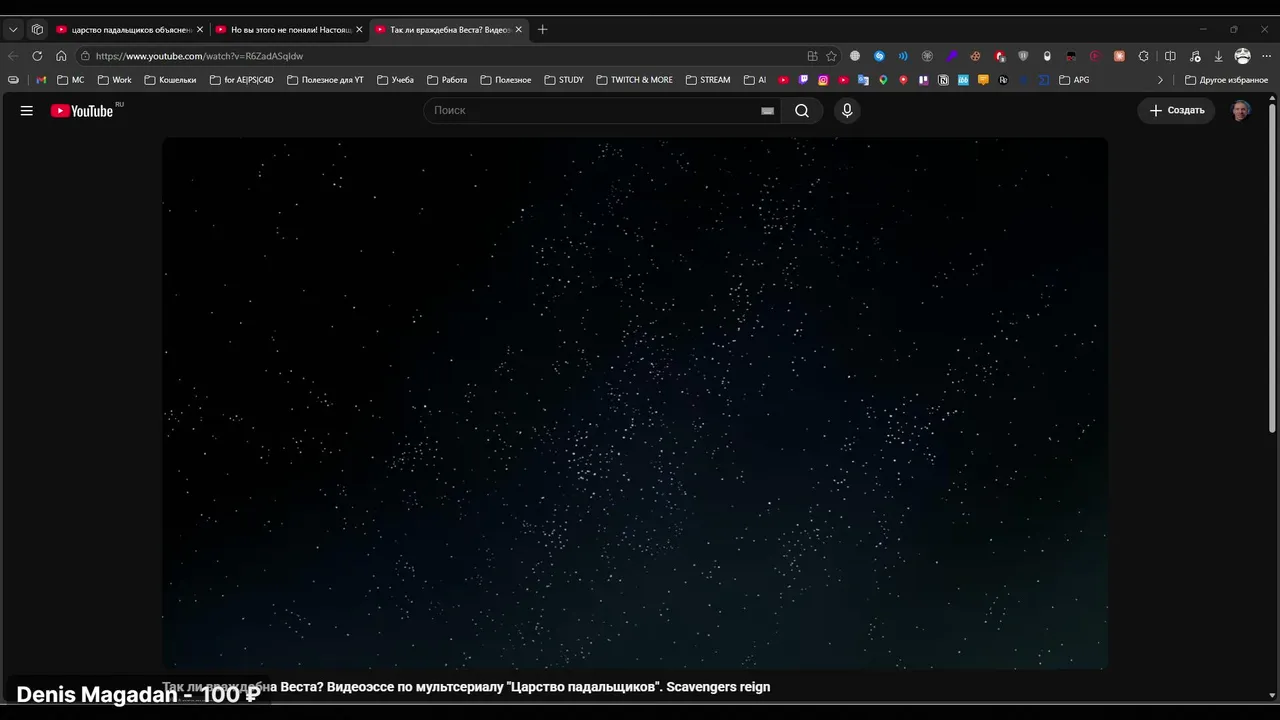Viewport: 1280px width, 720px height.
Task: Open browser settings and more menu
Action: [1266, 56]
